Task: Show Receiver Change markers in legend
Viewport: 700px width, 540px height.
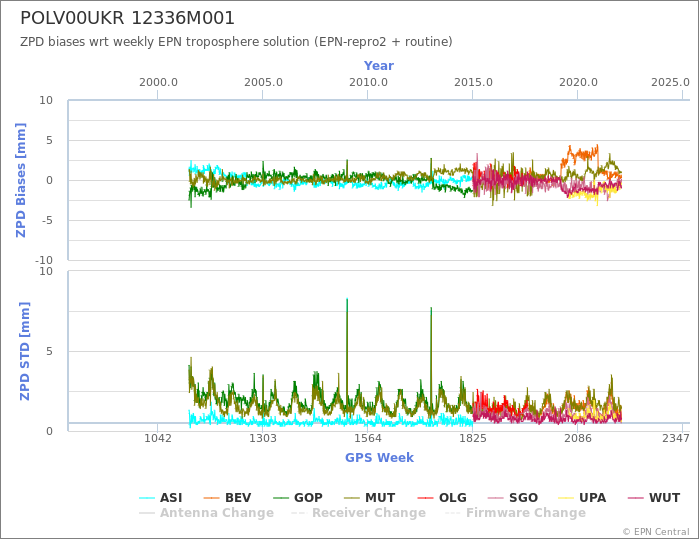Action: (358, 513)
